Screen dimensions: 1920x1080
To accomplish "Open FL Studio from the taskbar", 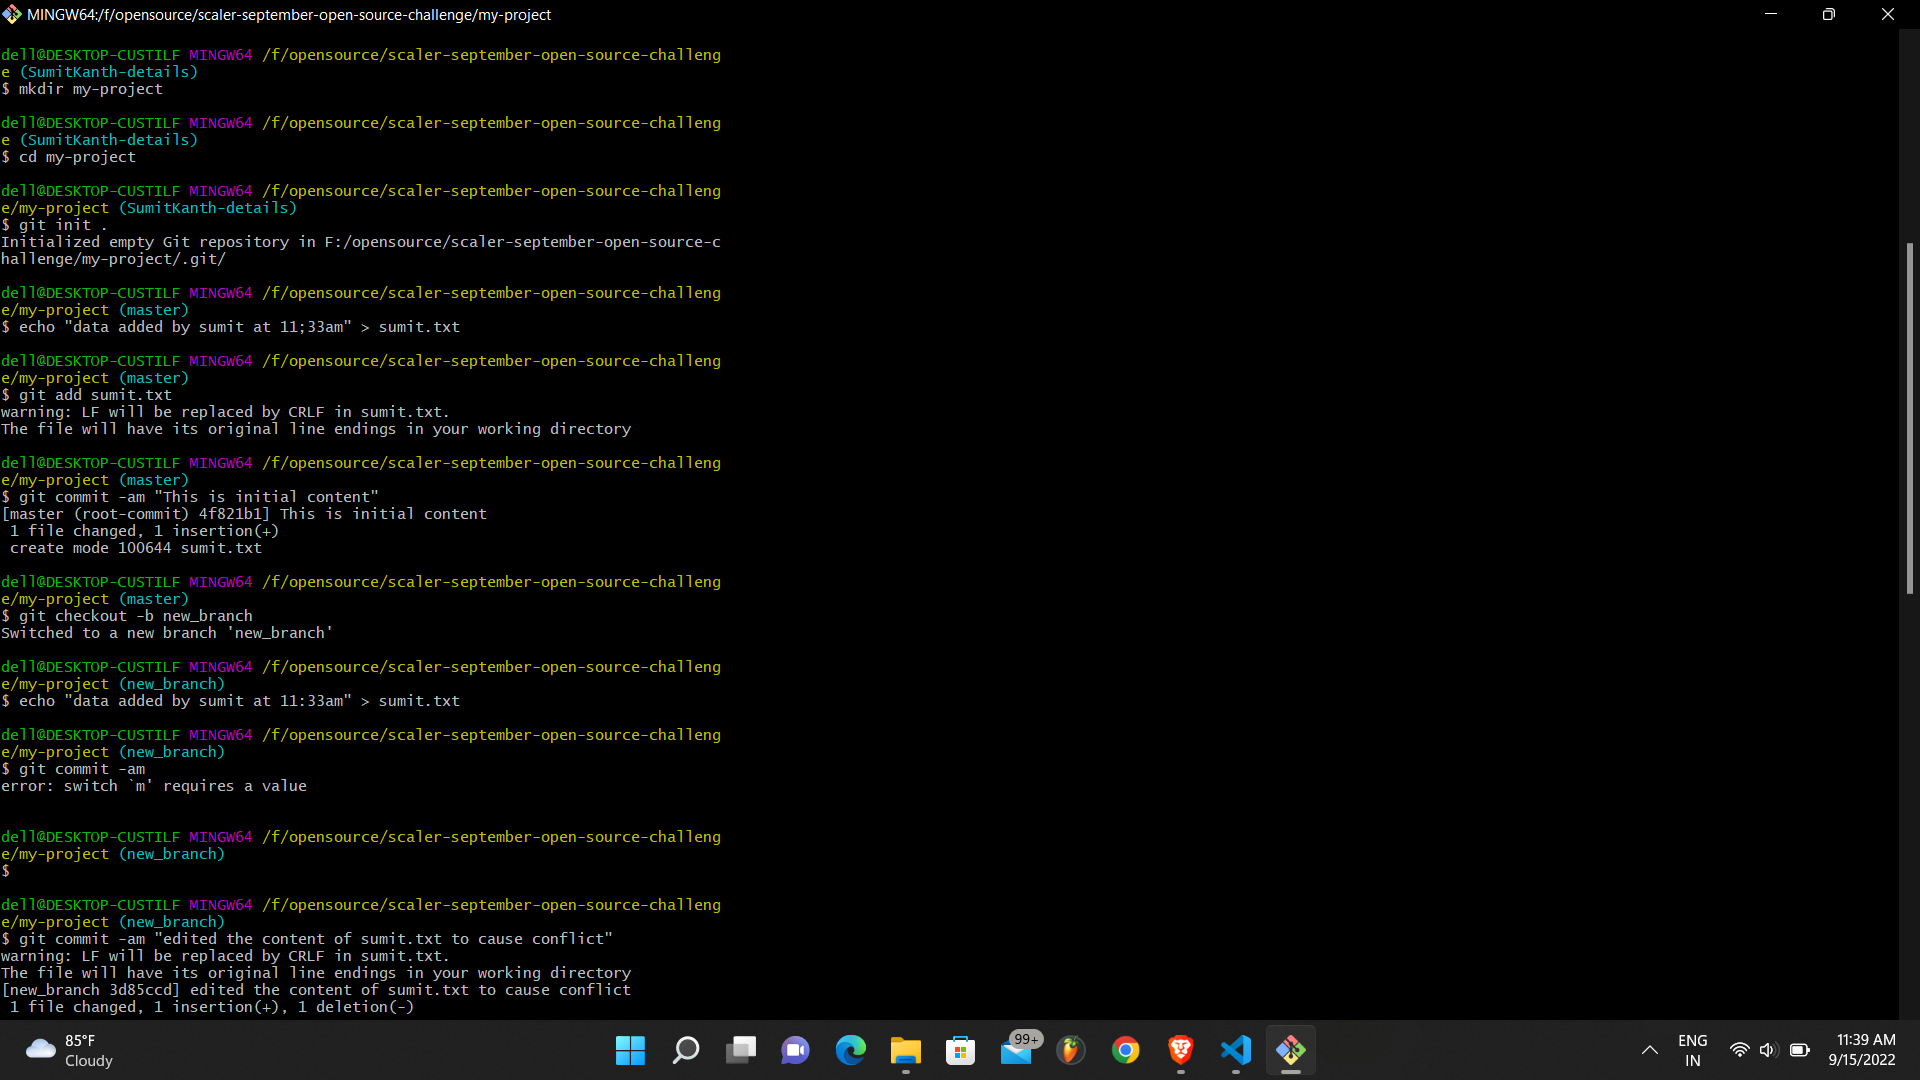I will [x=1071, y=1051].
